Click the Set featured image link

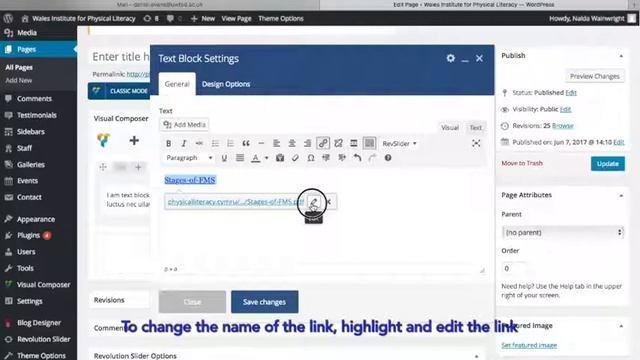coord(529,345)
